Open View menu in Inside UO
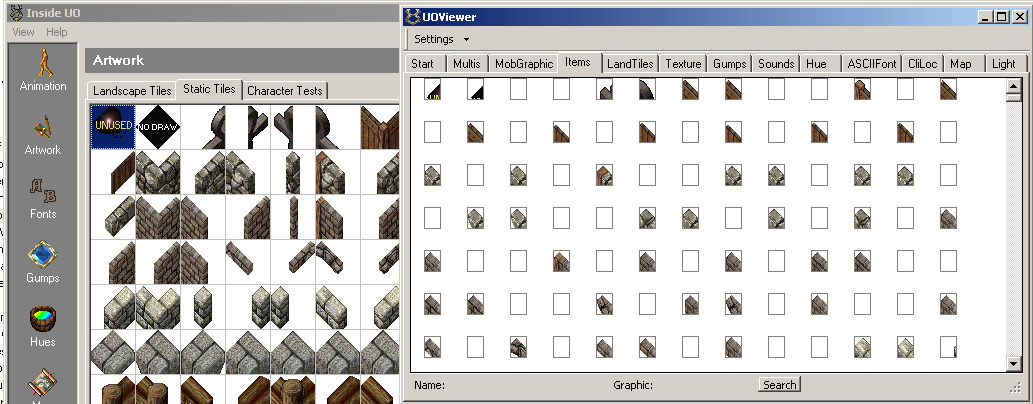Viewport: 1033px width, 404px height. coord(23,32)
